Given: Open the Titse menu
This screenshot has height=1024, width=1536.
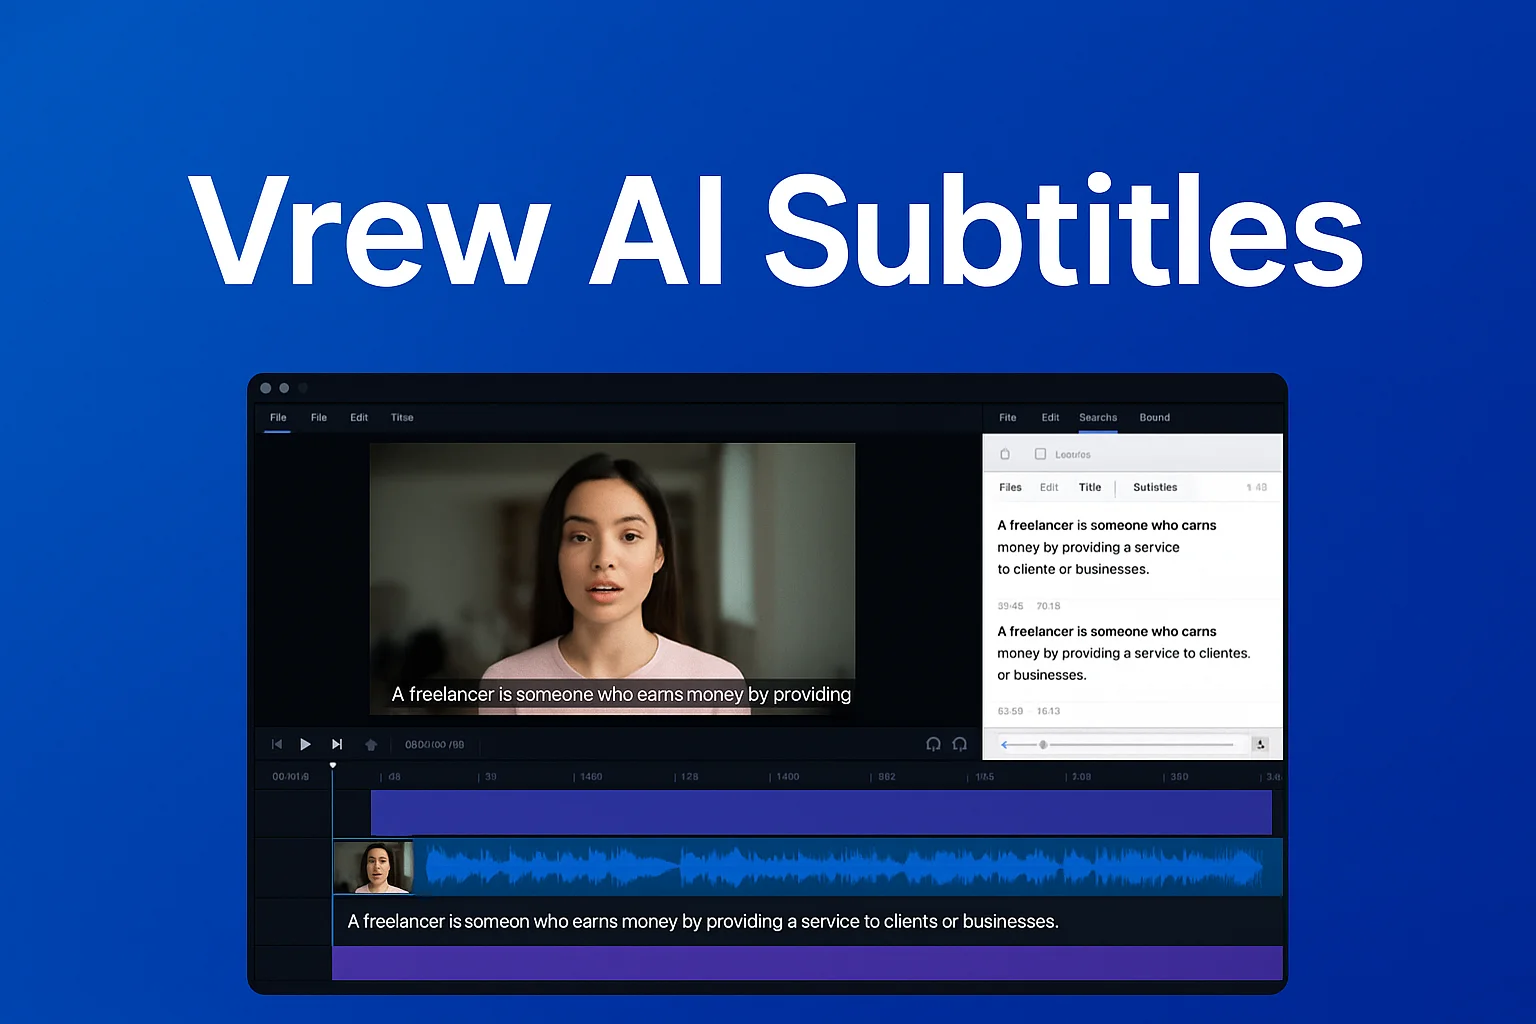Looking at the screenshot, I should 402,418.
